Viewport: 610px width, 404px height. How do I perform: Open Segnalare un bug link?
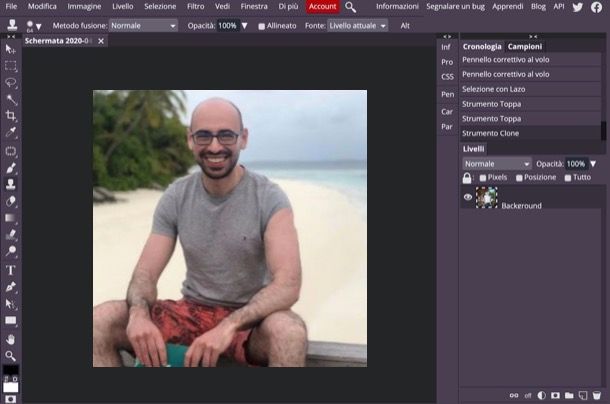456,6
